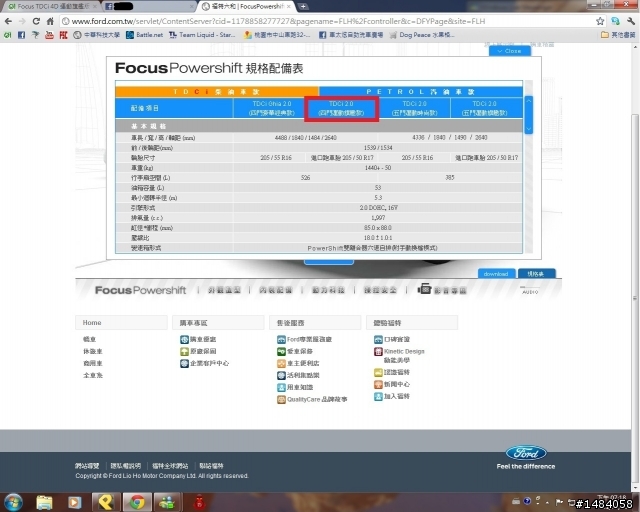Screen dimensions: 640x512
Task: Open the YouTube bookmark icon
Action: 49,35
